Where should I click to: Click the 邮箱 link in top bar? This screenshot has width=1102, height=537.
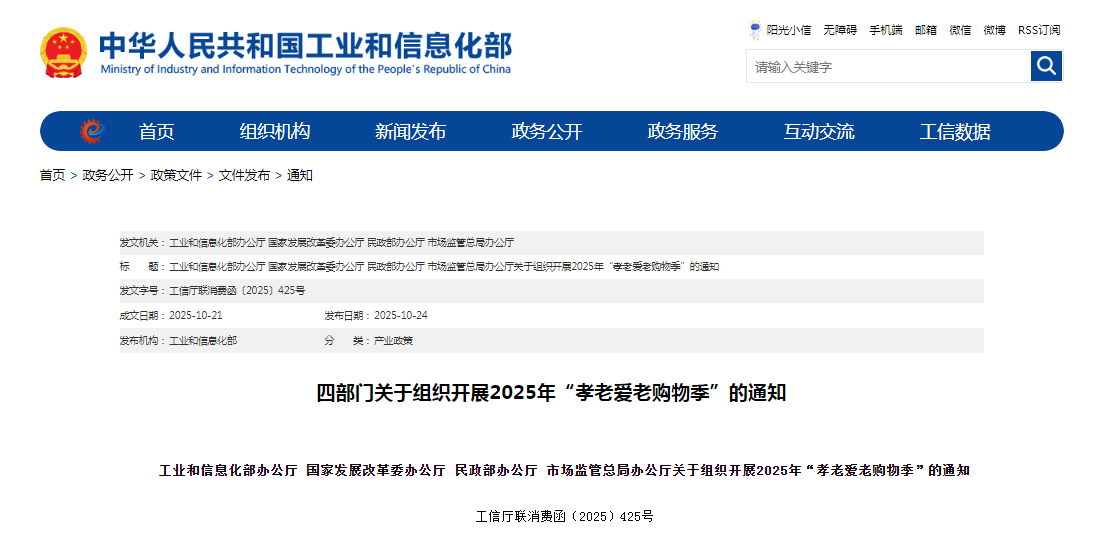(x=926, y=30)
